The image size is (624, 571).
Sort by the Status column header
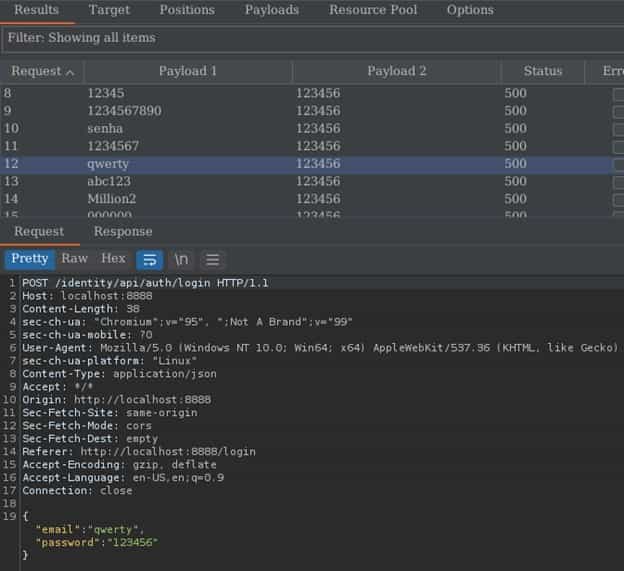pos(543,71)
